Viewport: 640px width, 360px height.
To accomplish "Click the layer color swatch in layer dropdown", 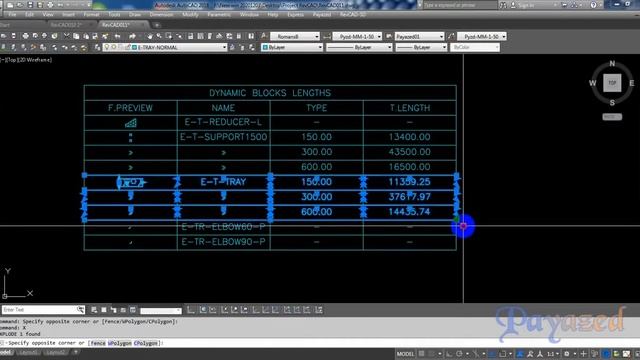I will [x=134, y=47].
